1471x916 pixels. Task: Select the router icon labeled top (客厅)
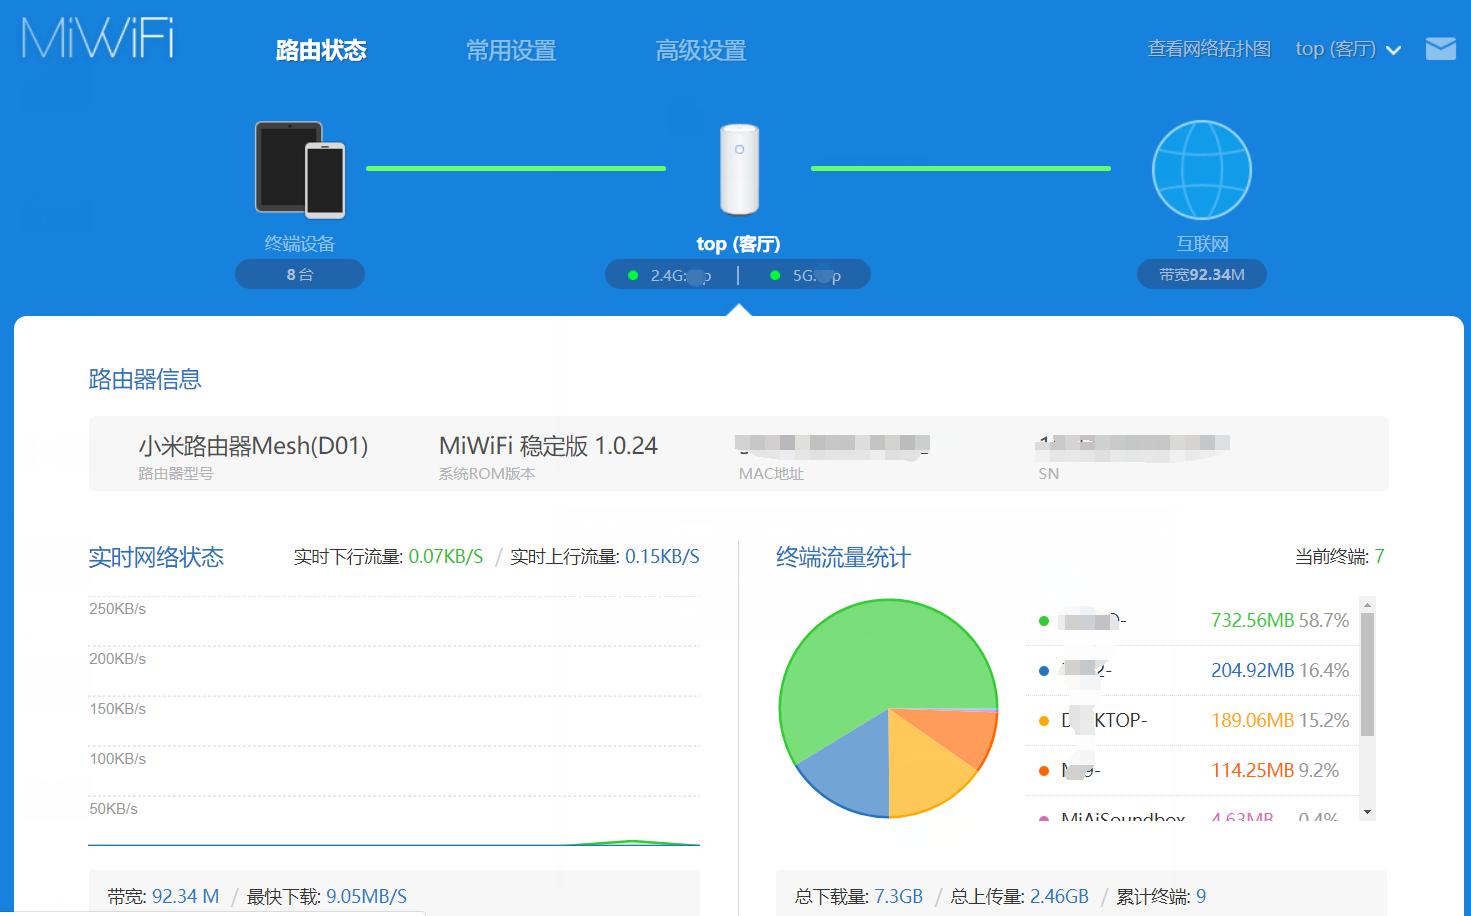pos(738,170)
